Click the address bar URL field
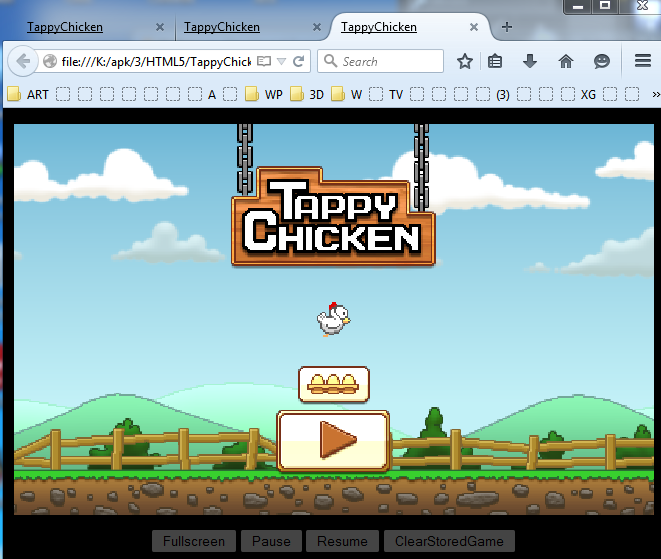Viewport: 661px width, 559px height. point(156,62)
